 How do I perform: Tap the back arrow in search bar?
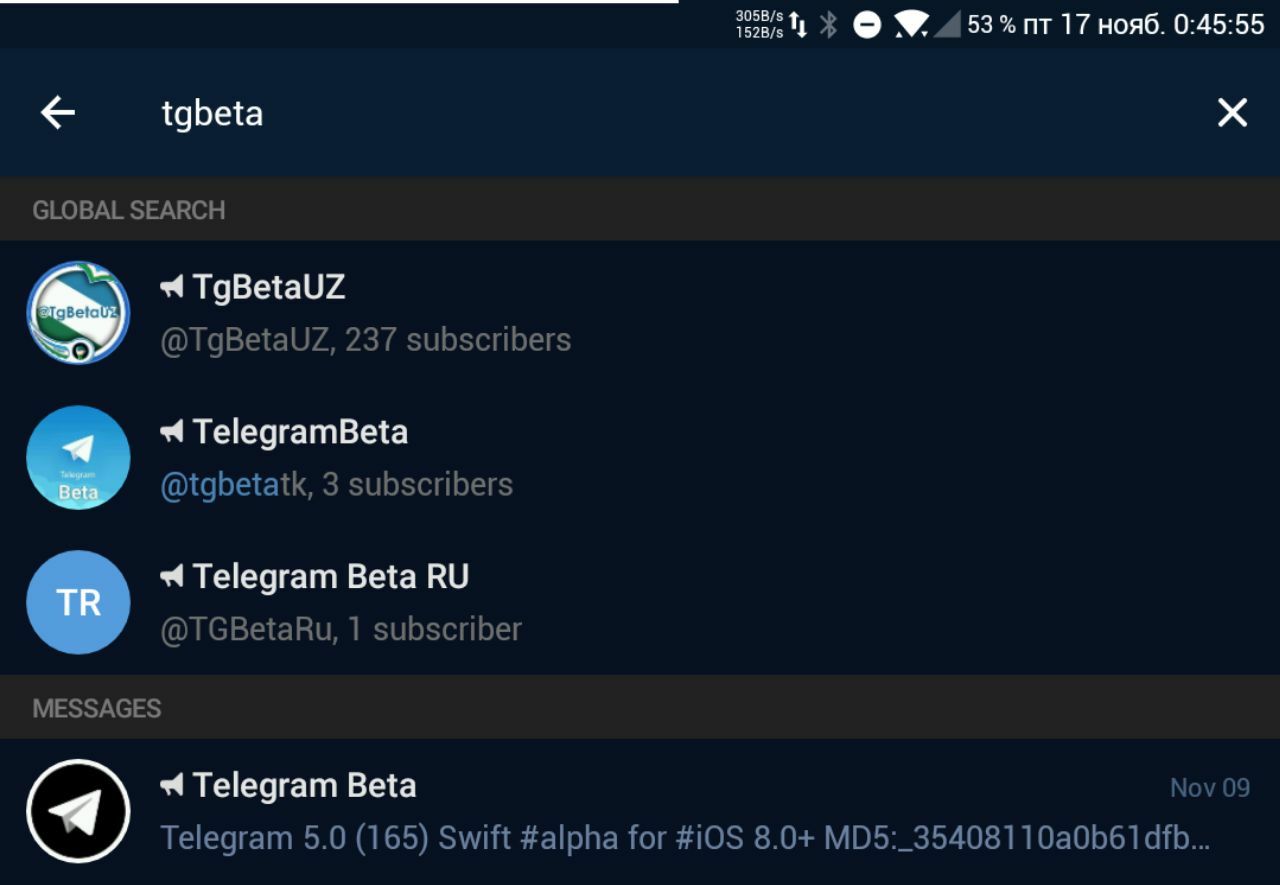point(58,113)
